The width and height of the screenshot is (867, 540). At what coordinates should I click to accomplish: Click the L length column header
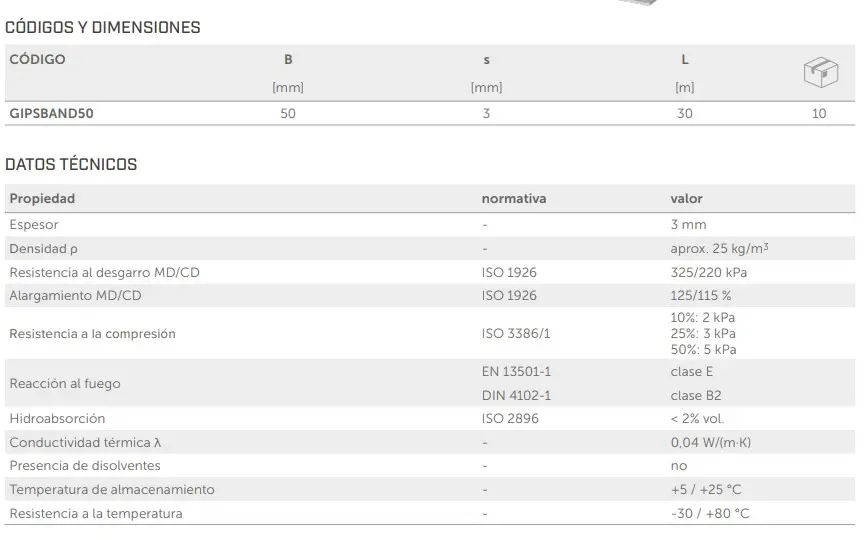pyautogui.click(x=685, y=60)
